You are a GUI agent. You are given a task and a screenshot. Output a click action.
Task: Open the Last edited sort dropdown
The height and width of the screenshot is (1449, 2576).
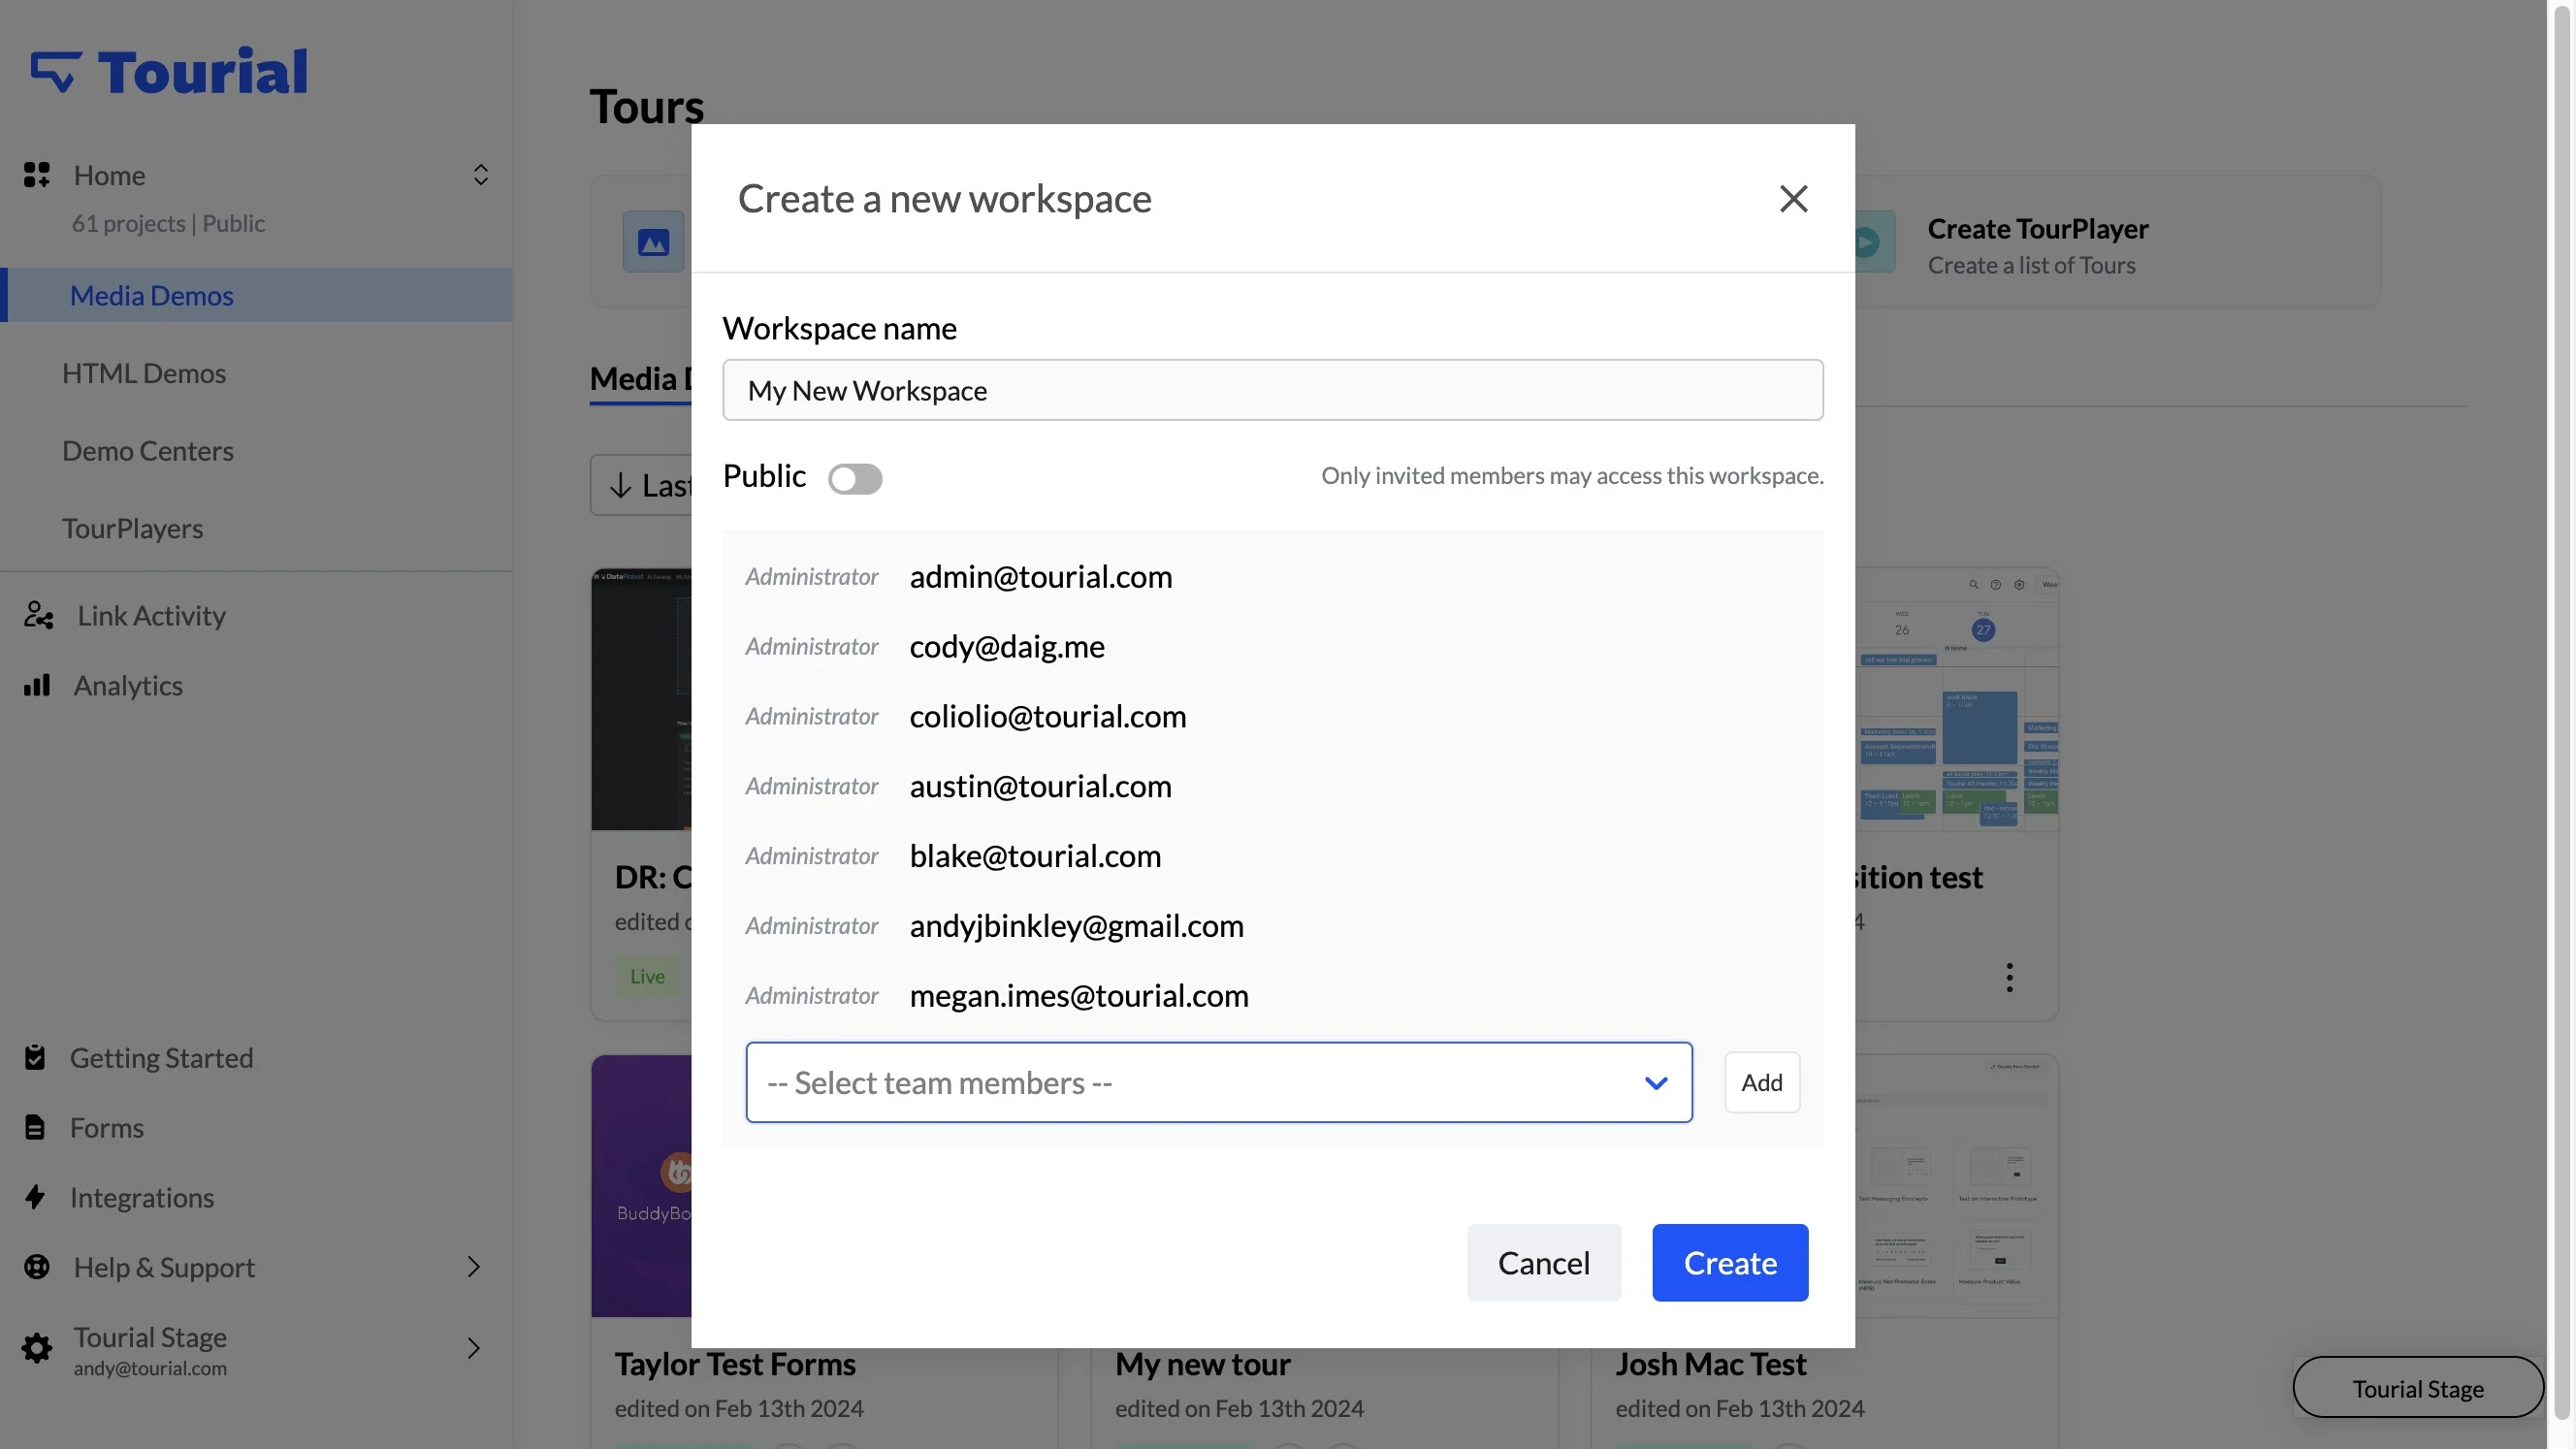(643, 485)
